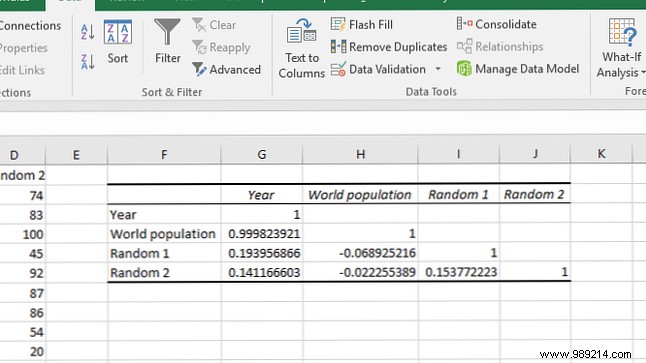
Task: Select column D cell with value 54
Action: [22, 332]
